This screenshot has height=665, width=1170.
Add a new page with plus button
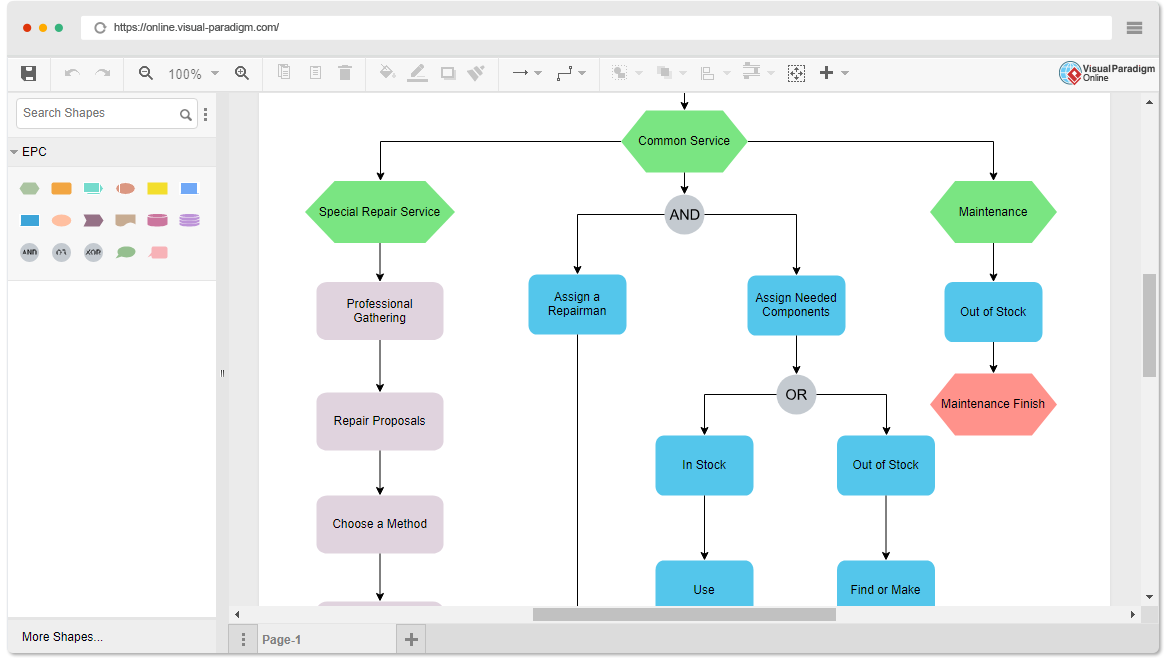click(x=411, y=640)
